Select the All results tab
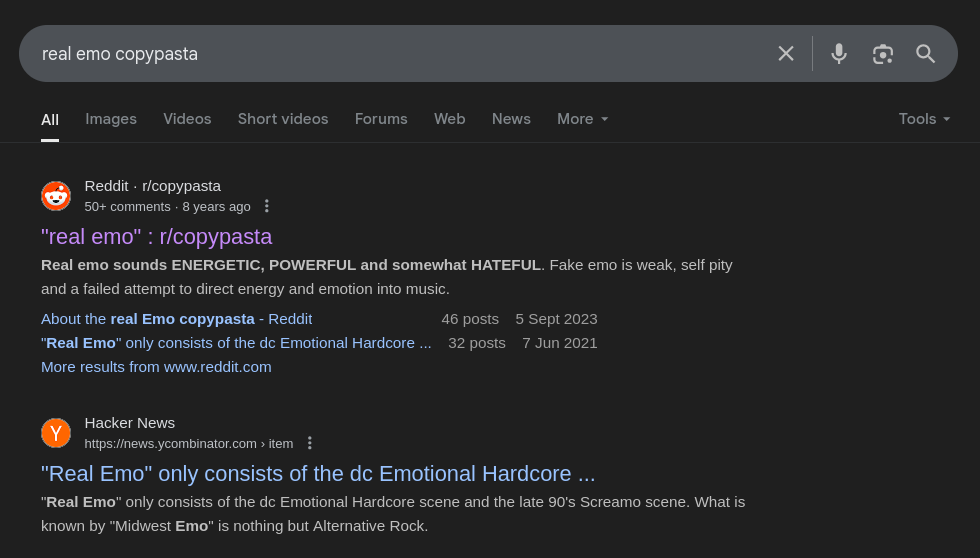The width and height of the screenshot is (980, 558). [x=50, y=119]
